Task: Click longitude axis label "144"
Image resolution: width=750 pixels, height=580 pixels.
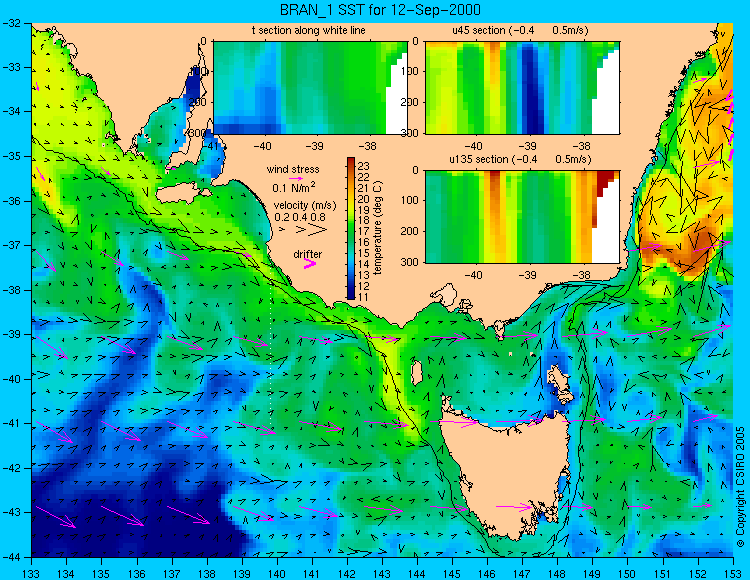Action: 417,573
